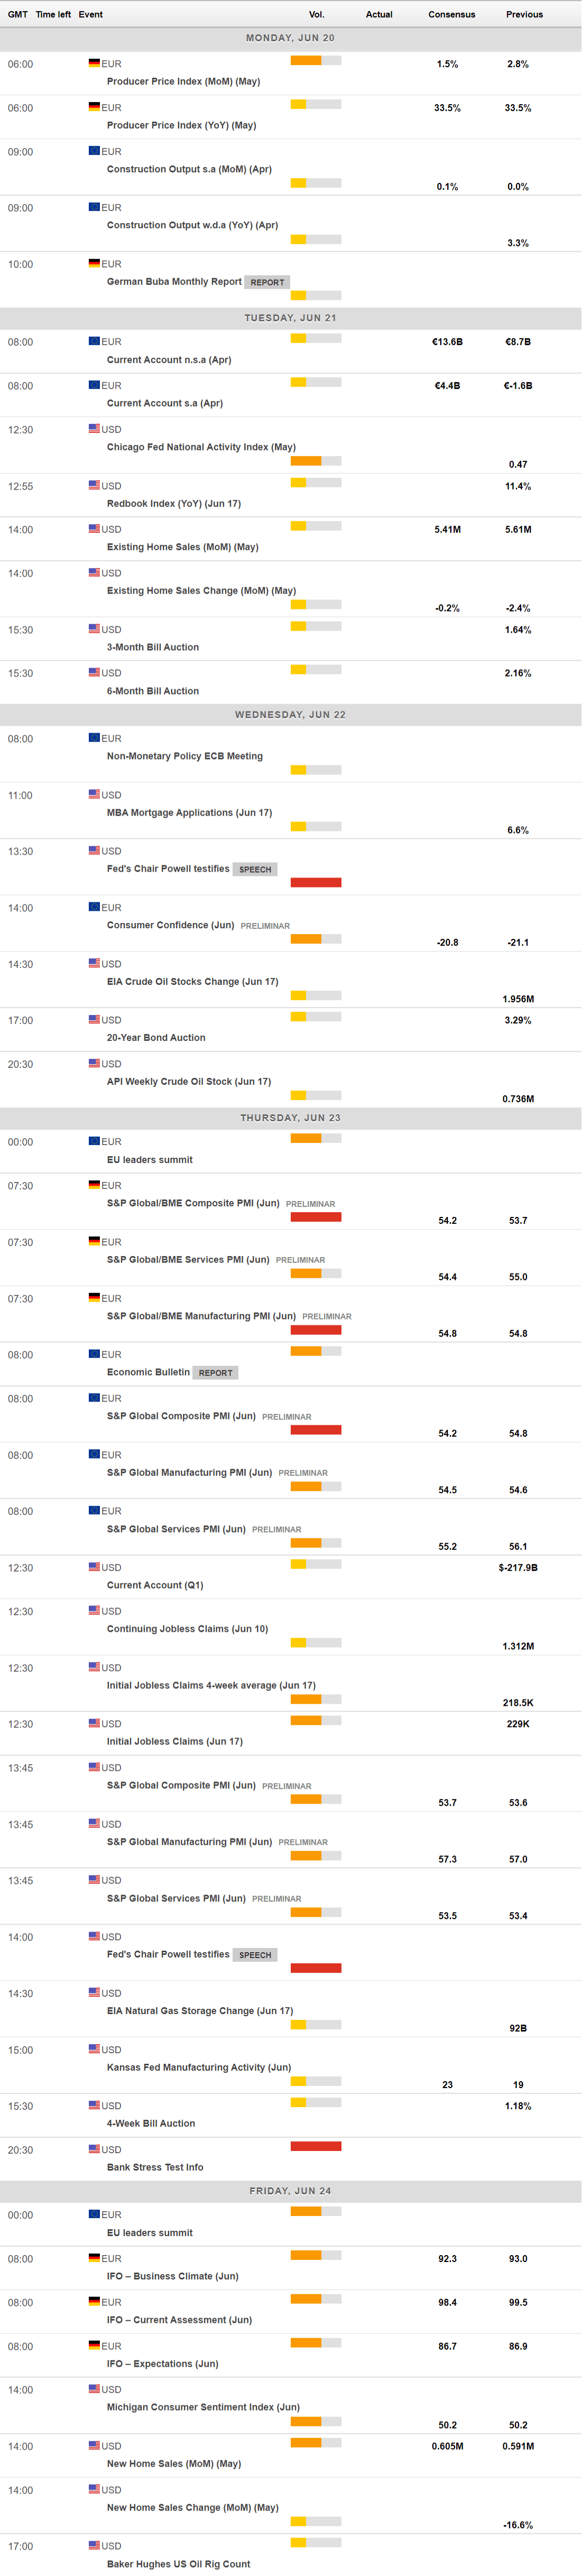Screen dimensions: 582x2576
Task: Click the US flag for Baker Hughes Oil Rig Count
Action: click(x=94, y=2546)
